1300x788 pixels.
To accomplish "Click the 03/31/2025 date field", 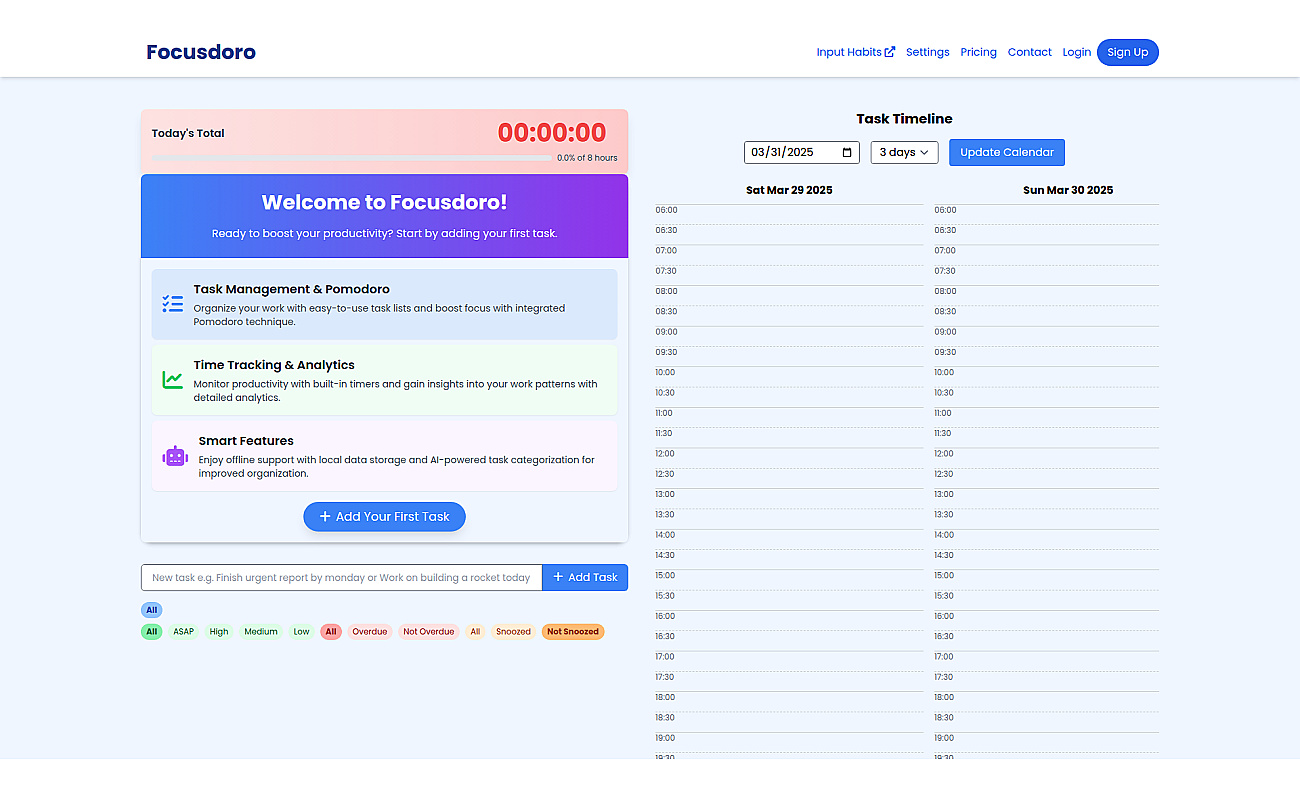I will pos(802,152).
